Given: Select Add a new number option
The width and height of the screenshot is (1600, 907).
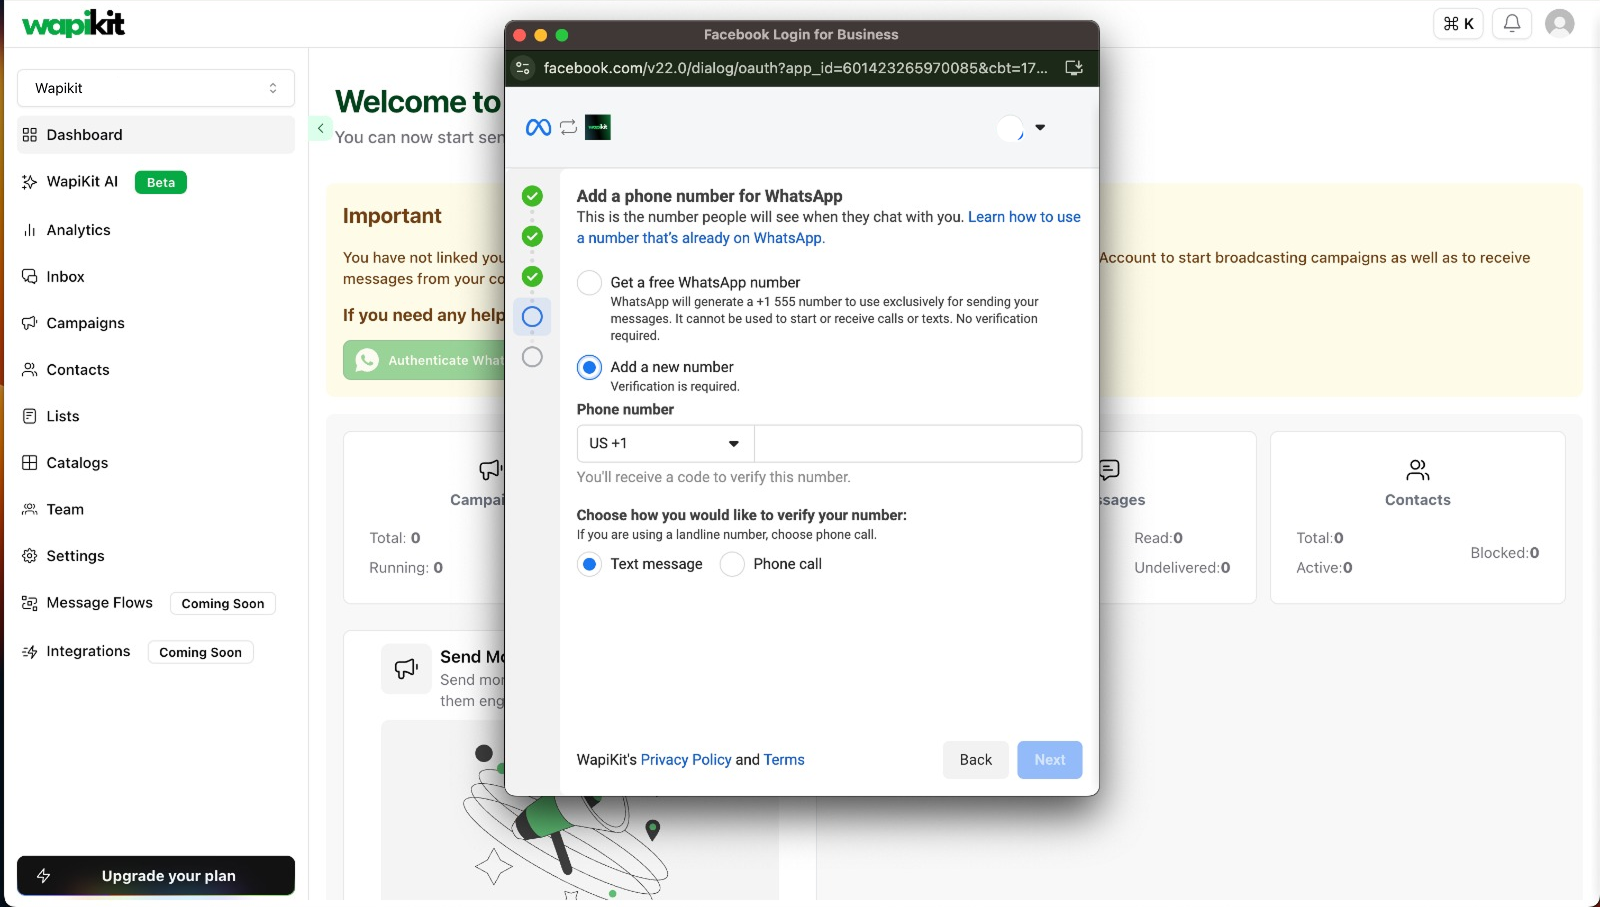Looking at the screenshot, I should (590, 367).
